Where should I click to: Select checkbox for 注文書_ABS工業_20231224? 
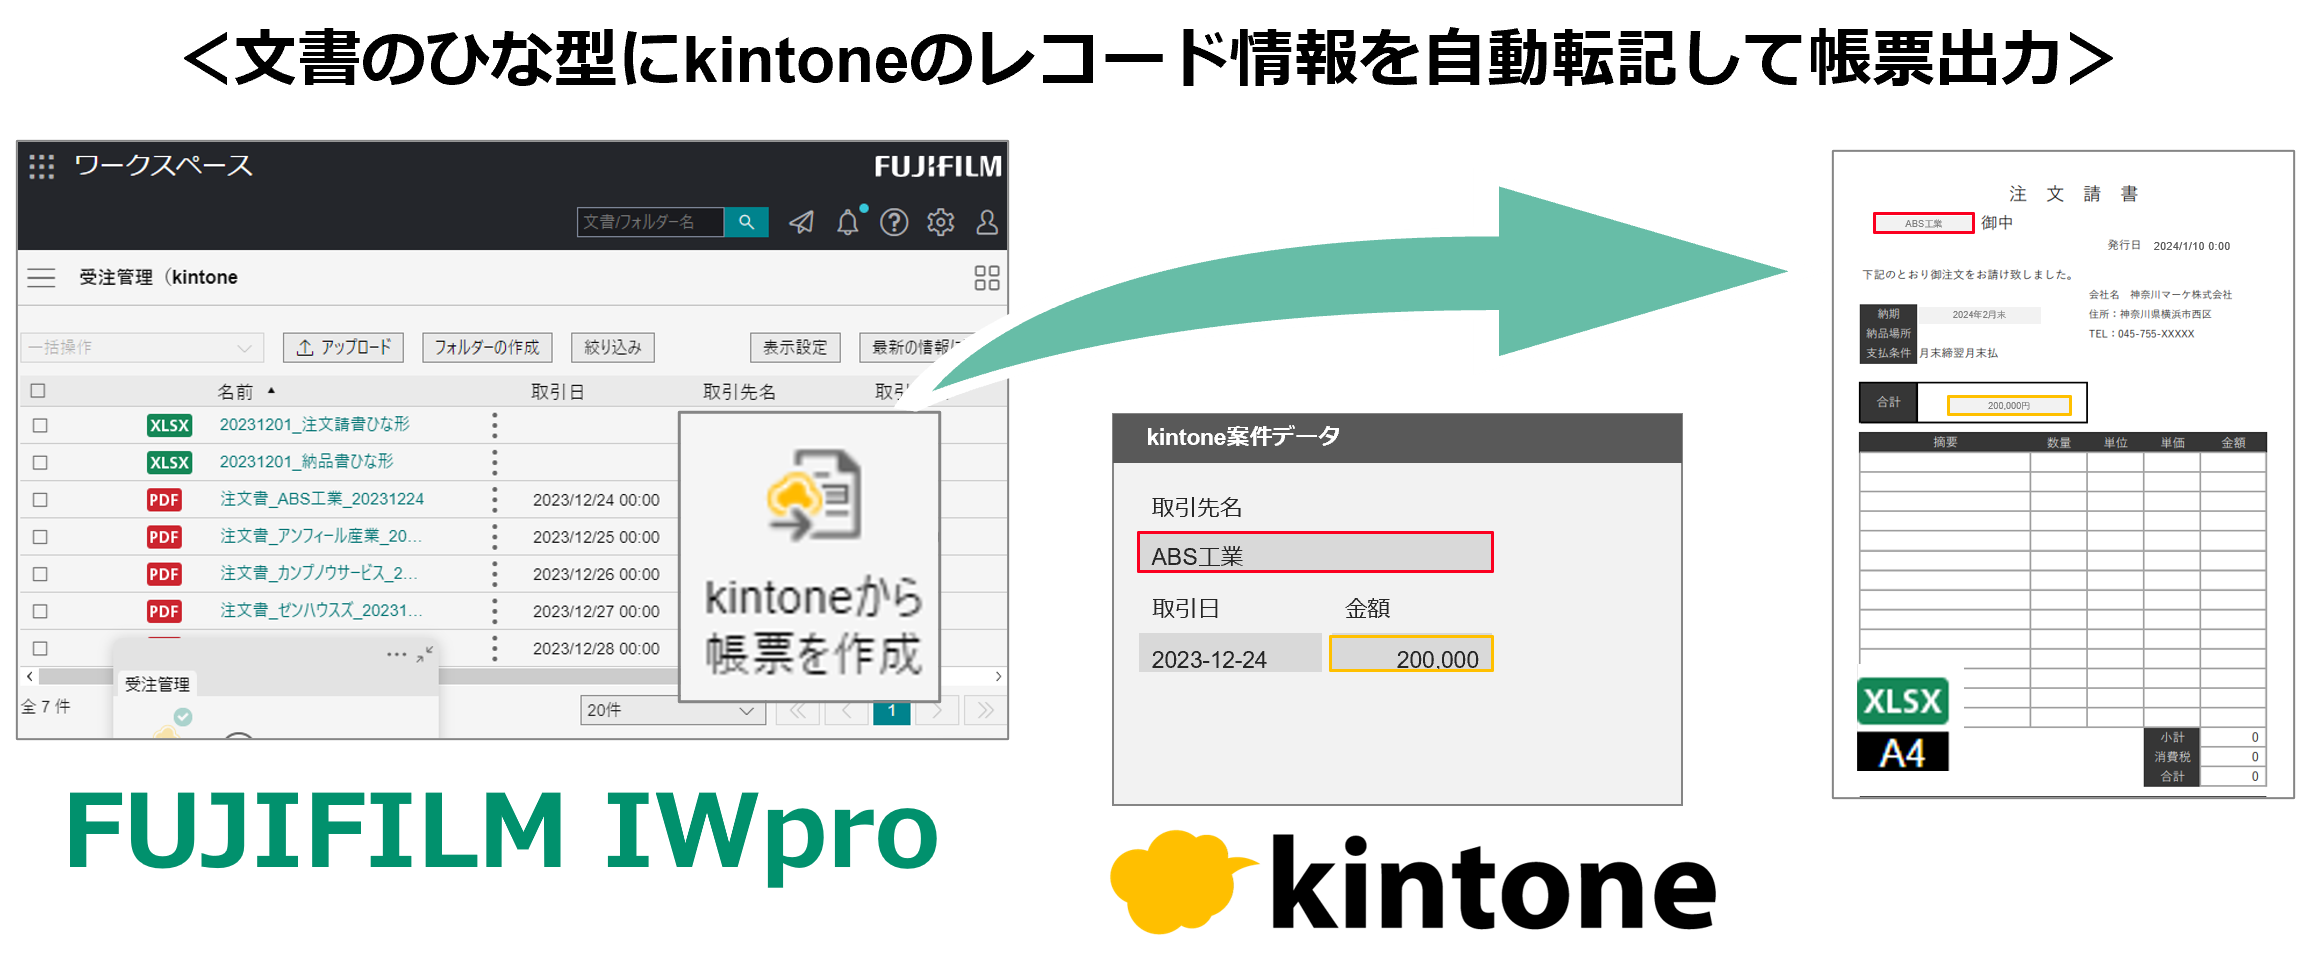pos(40,500)
